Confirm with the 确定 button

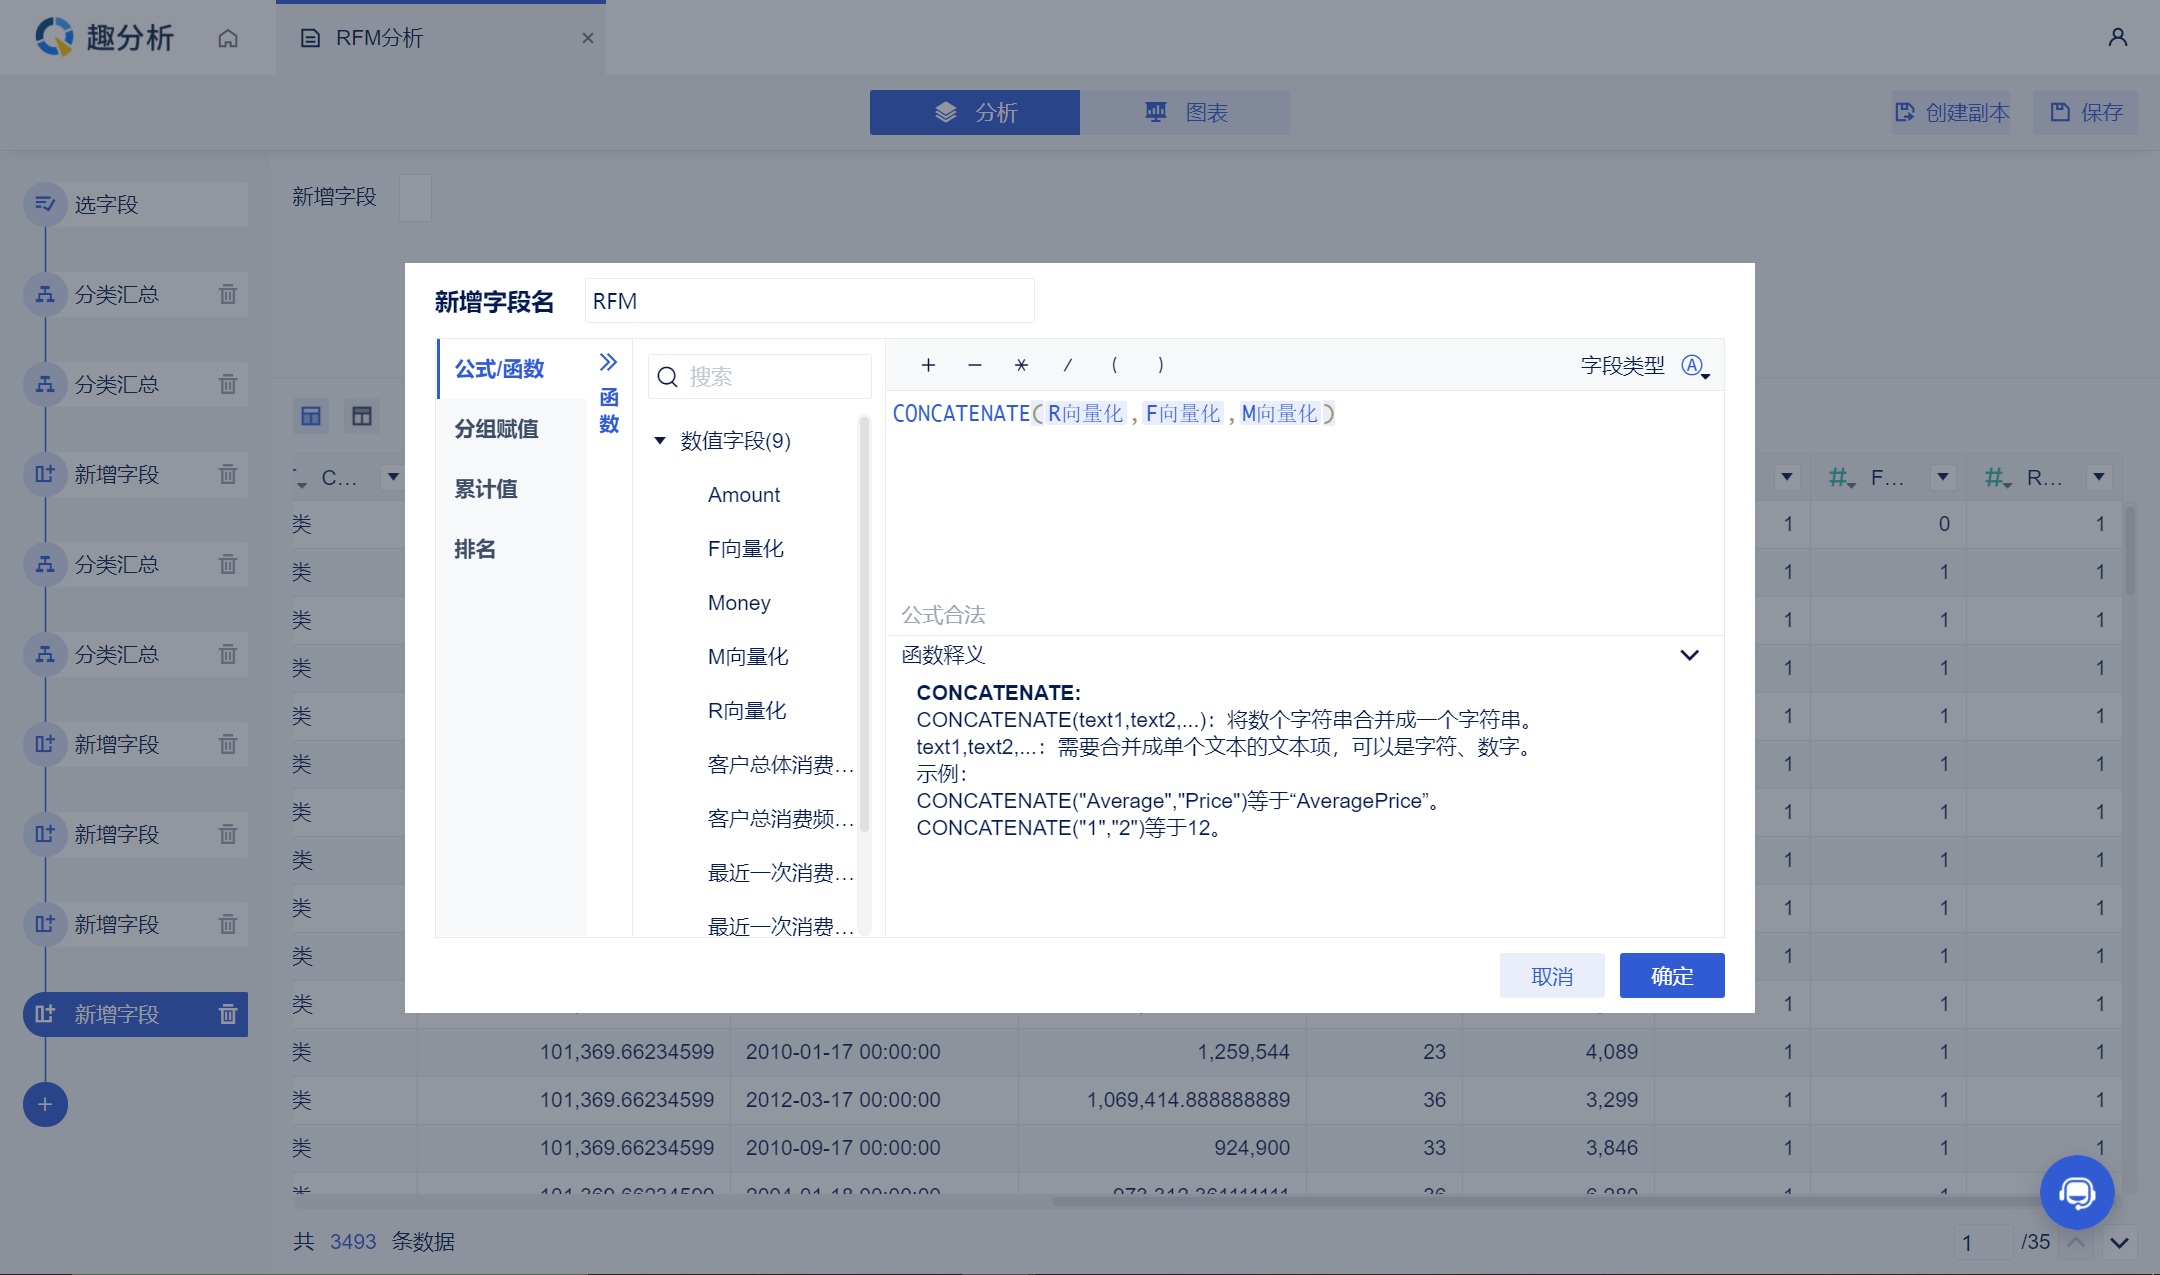(x=1671, y=975)
